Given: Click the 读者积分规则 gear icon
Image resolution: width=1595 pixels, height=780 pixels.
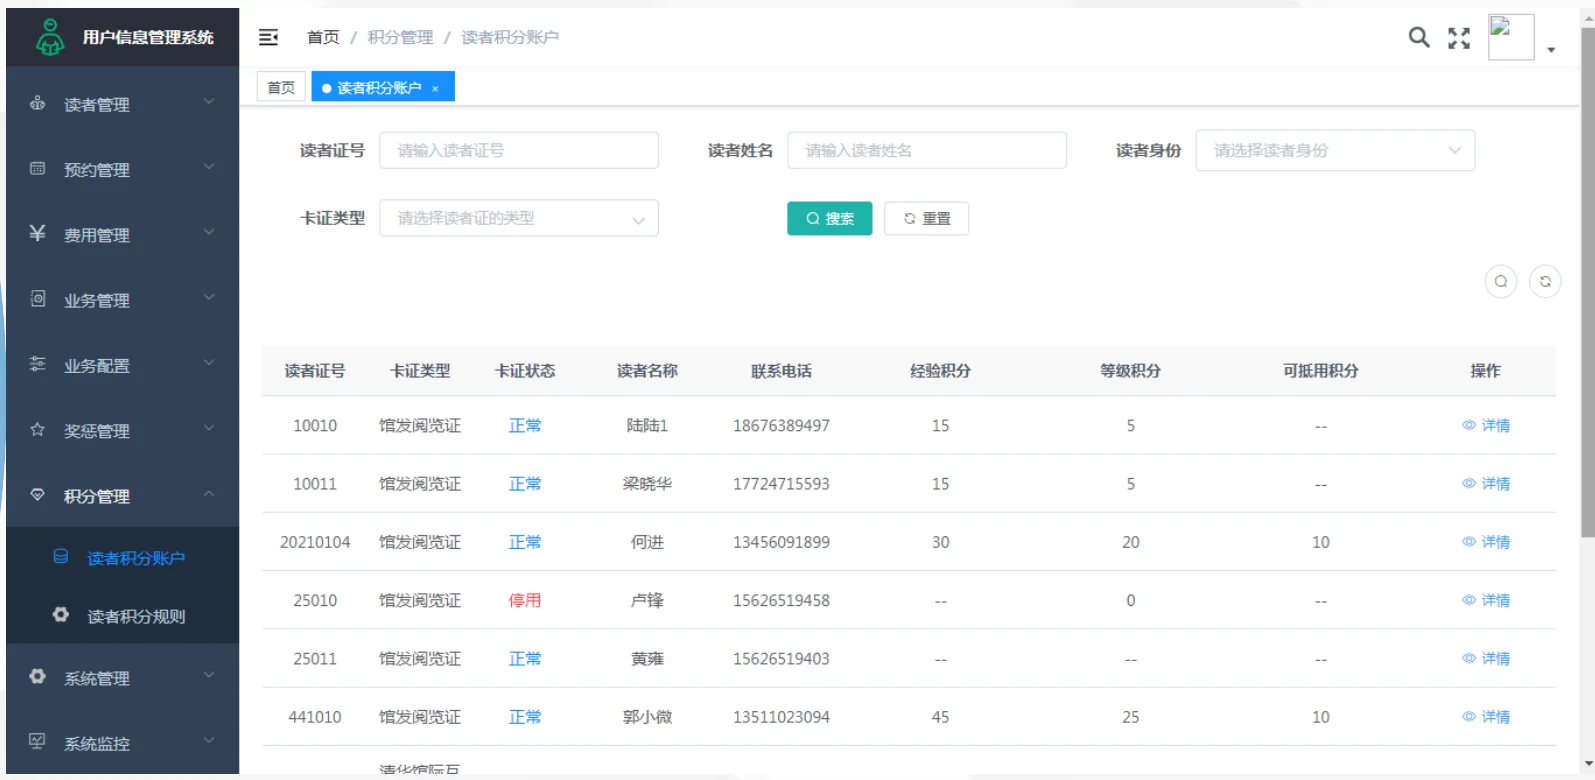Looking at the screenshot, I should pyautogui.click(x=61, y=614).
